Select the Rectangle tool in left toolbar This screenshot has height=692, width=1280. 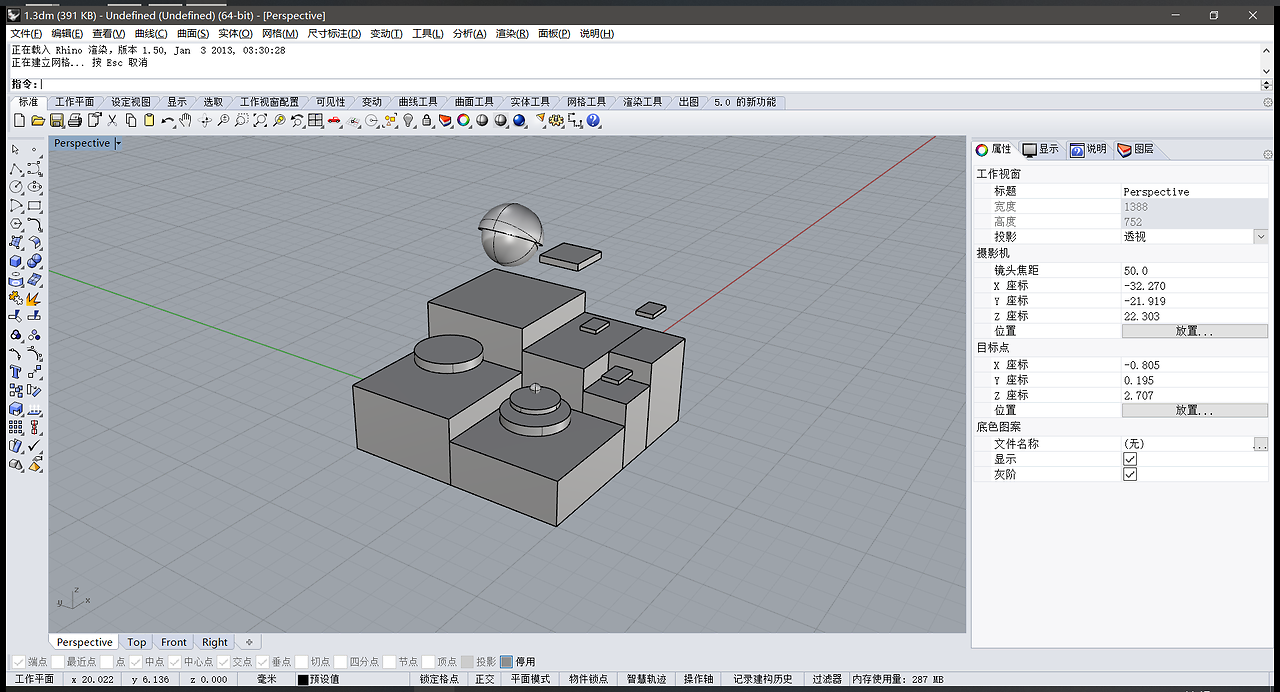tap(34, 205)
